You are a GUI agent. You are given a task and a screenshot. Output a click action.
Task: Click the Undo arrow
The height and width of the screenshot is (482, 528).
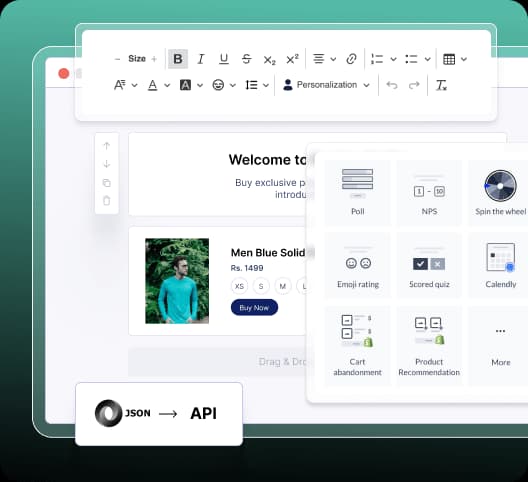pyautogui.click(x=392, y=85)
